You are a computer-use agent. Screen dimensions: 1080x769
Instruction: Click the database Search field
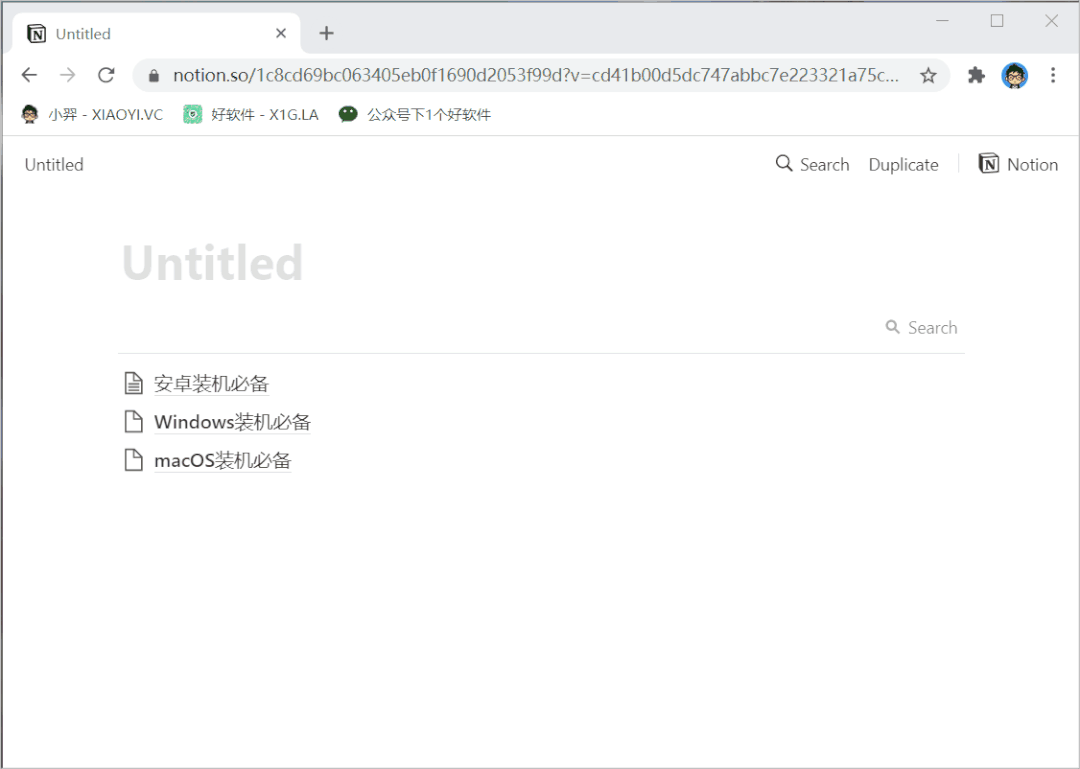922,327
